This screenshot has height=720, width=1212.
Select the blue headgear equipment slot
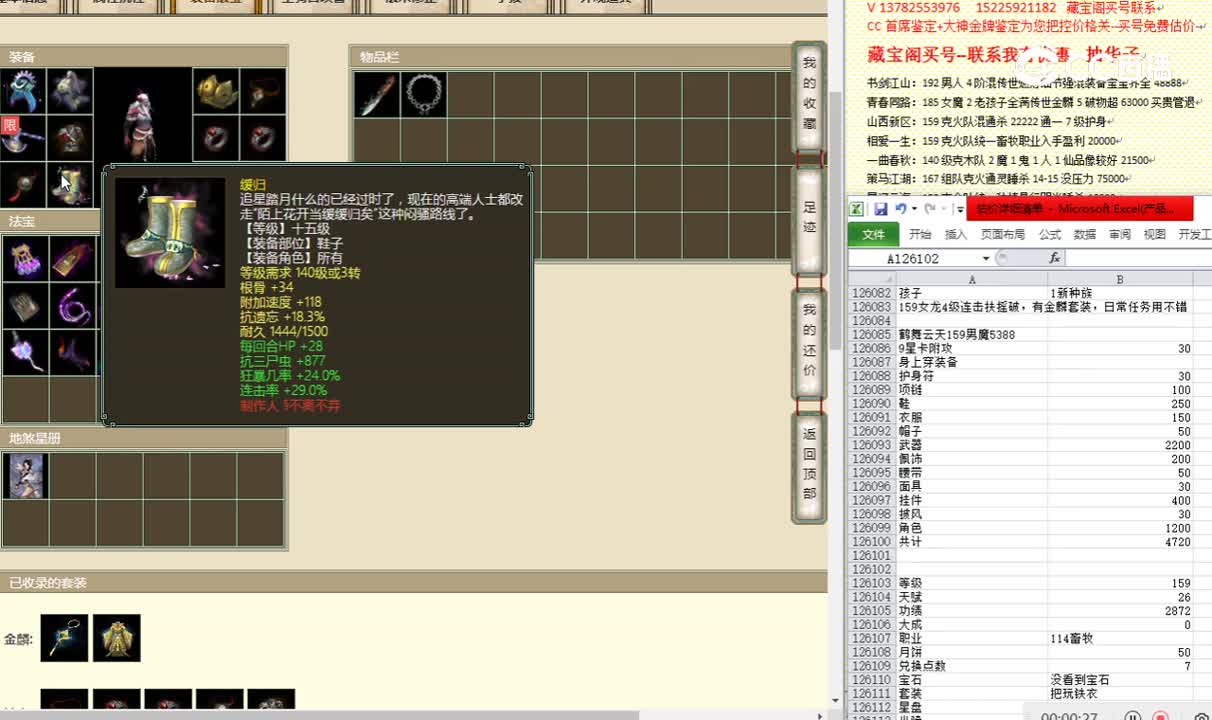23,91
